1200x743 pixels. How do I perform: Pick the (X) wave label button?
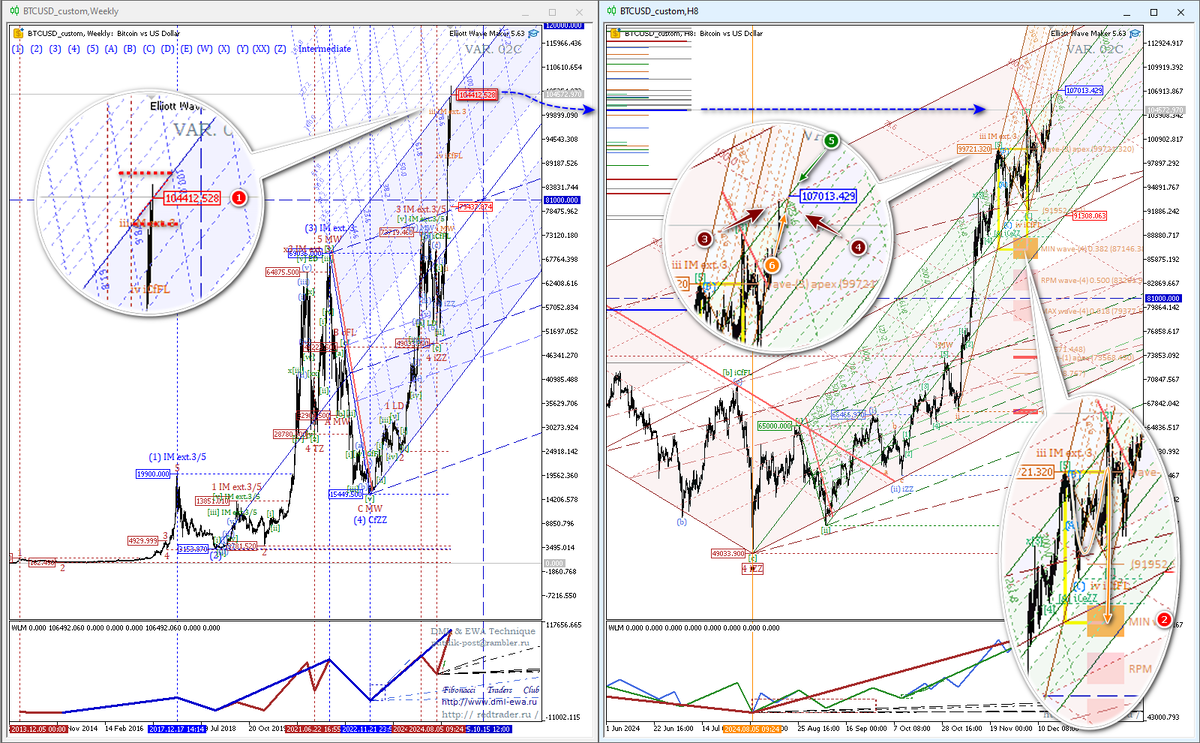224,49
